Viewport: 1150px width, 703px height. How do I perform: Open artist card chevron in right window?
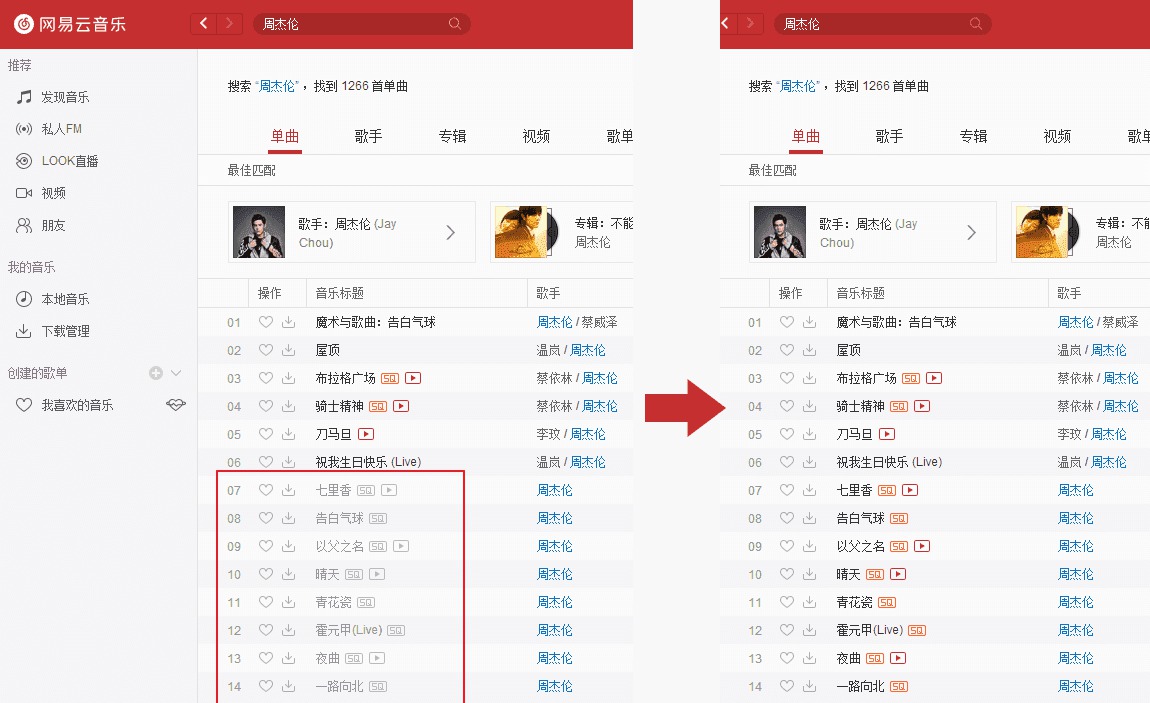pyautogui.click(x=971, y=232)
